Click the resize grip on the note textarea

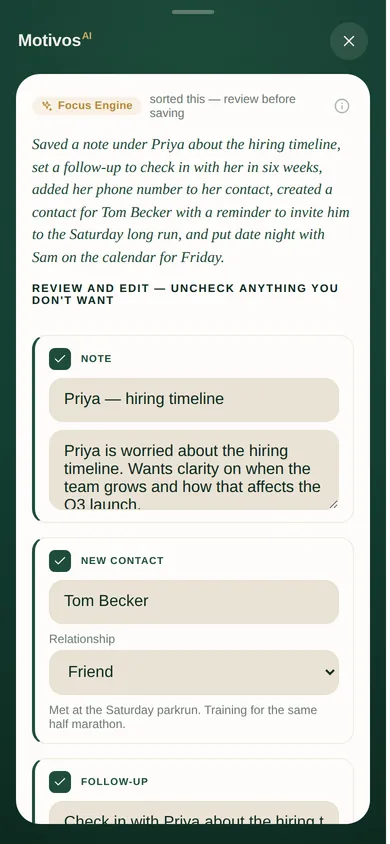point(333,504)
